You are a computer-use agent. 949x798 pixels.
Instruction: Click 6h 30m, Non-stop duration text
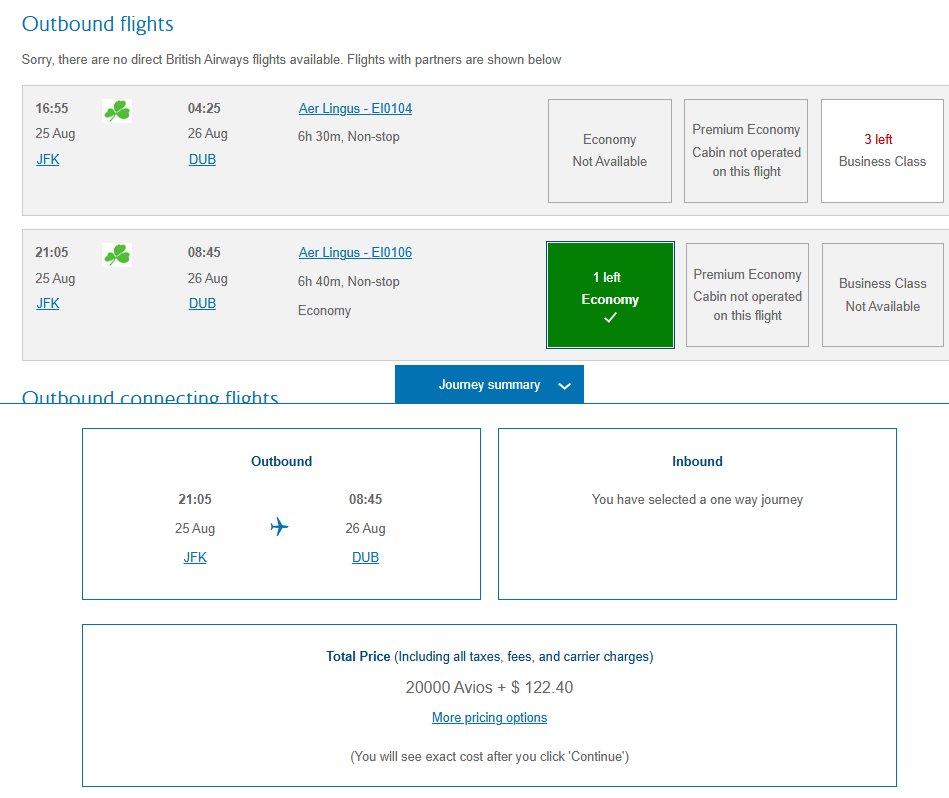point(349,137)
